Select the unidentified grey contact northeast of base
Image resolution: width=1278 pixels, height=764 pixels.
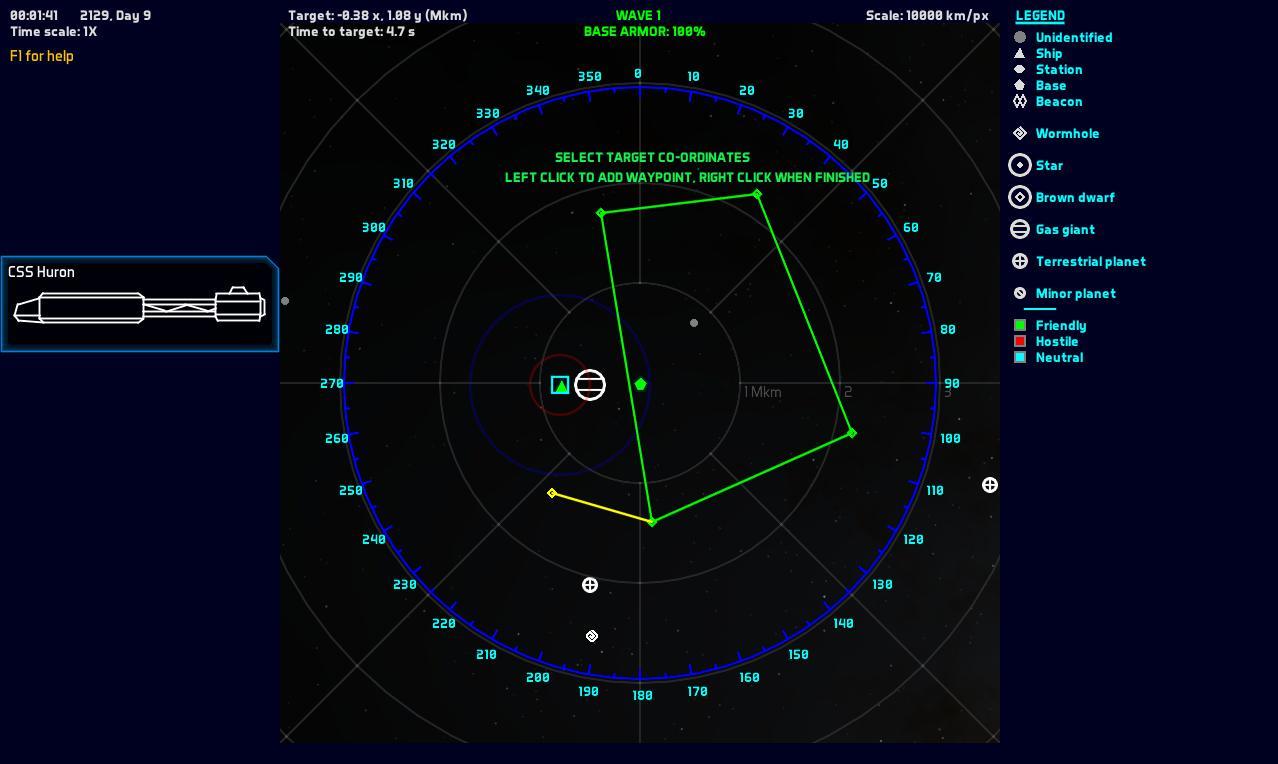click(694, 323)
